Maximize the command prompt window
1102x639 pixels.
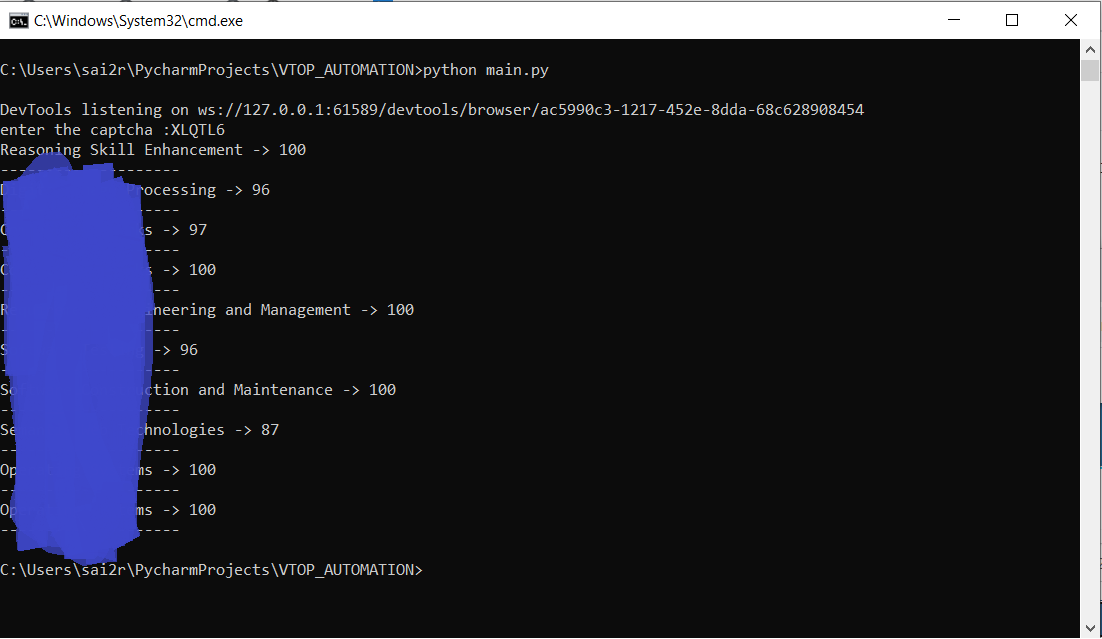[1011, 20]
